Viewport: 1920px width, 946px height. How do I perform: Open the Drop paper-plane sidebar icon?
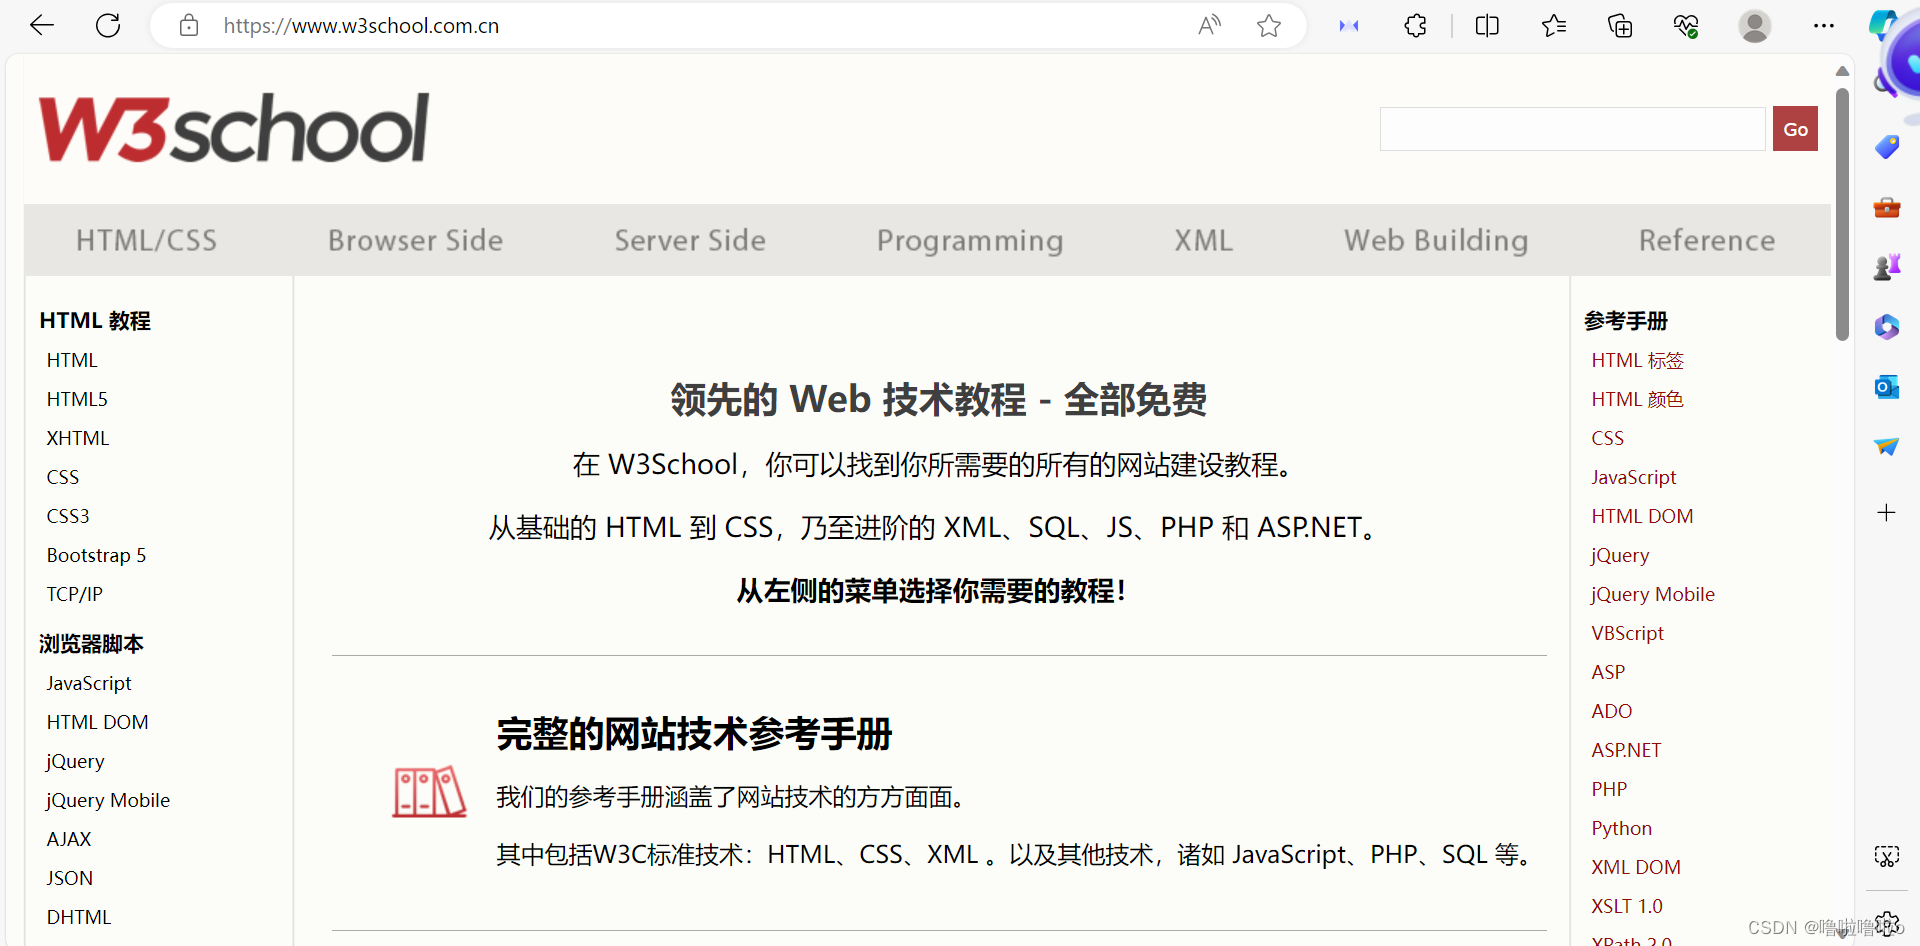(1888, 446)
